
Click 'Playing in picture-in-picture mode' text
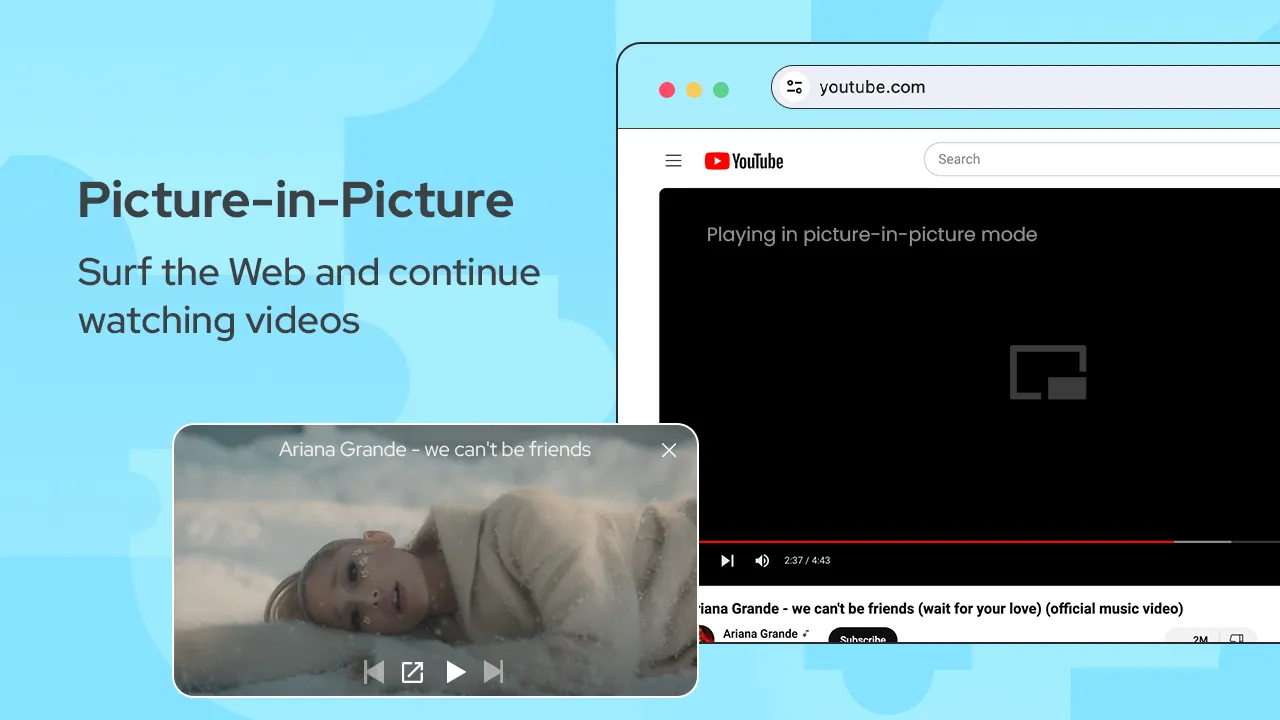[872, 235]
